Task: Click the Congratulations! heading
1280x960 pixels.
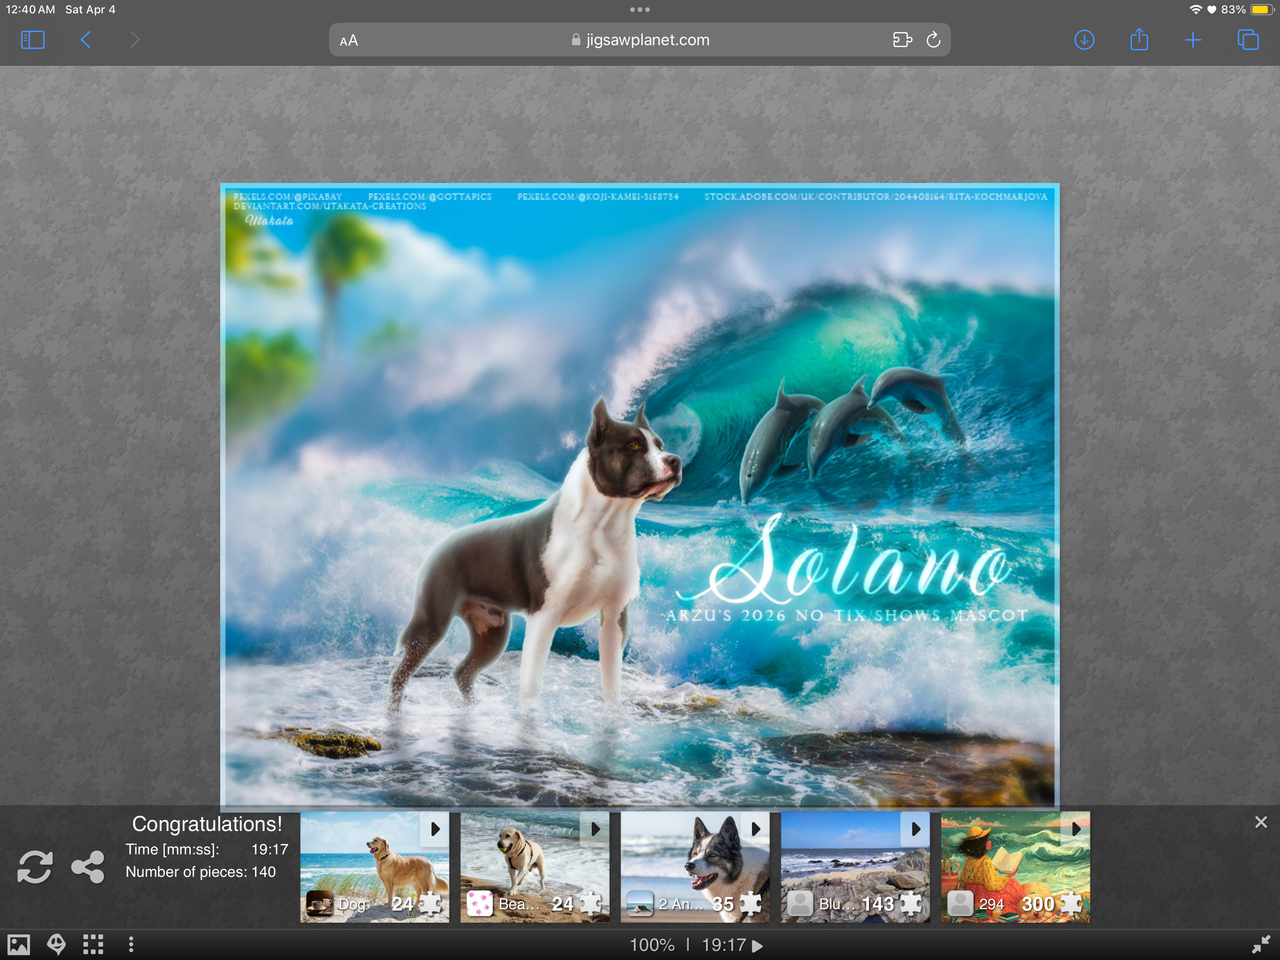Action: click(x=207, y=824)
